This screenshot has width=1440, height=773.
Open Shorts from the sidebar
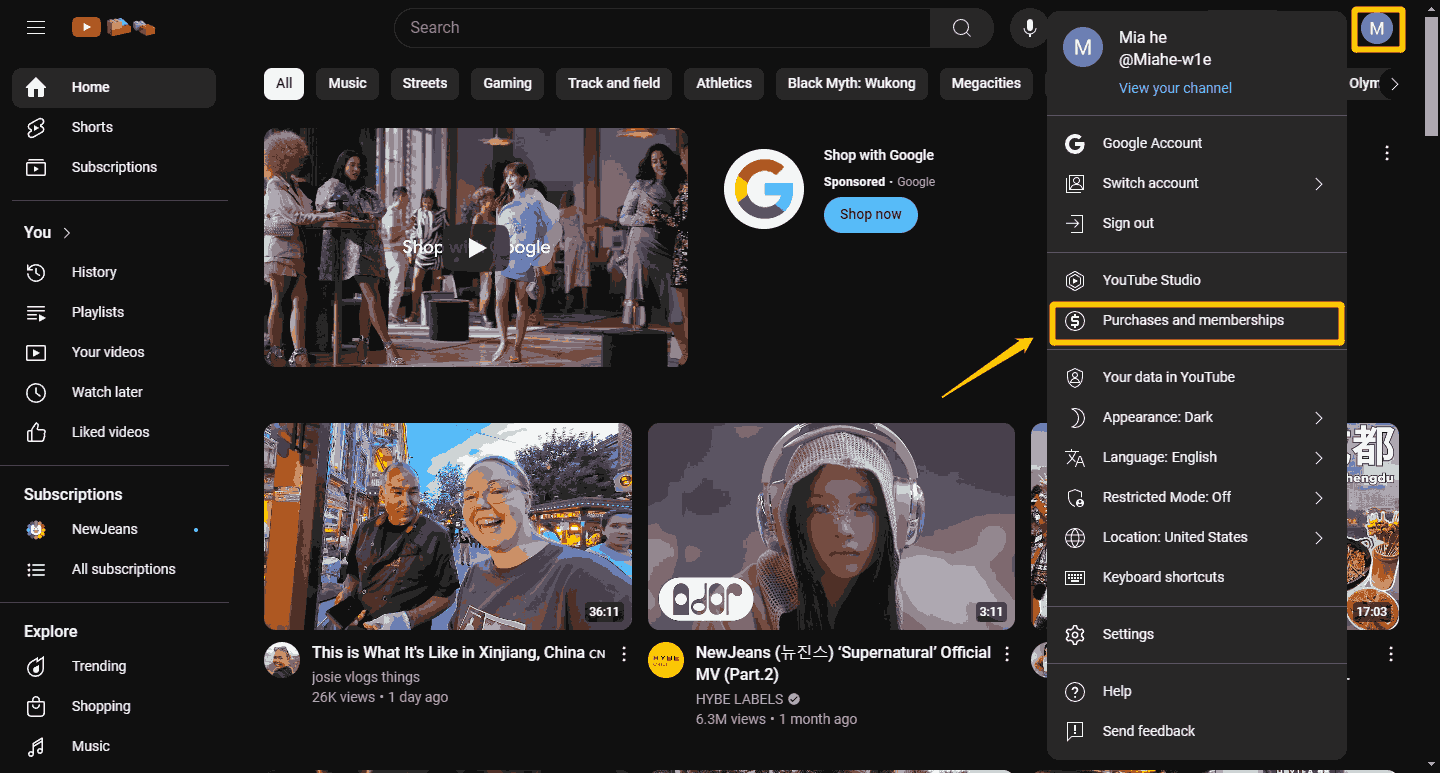point(114,128)
